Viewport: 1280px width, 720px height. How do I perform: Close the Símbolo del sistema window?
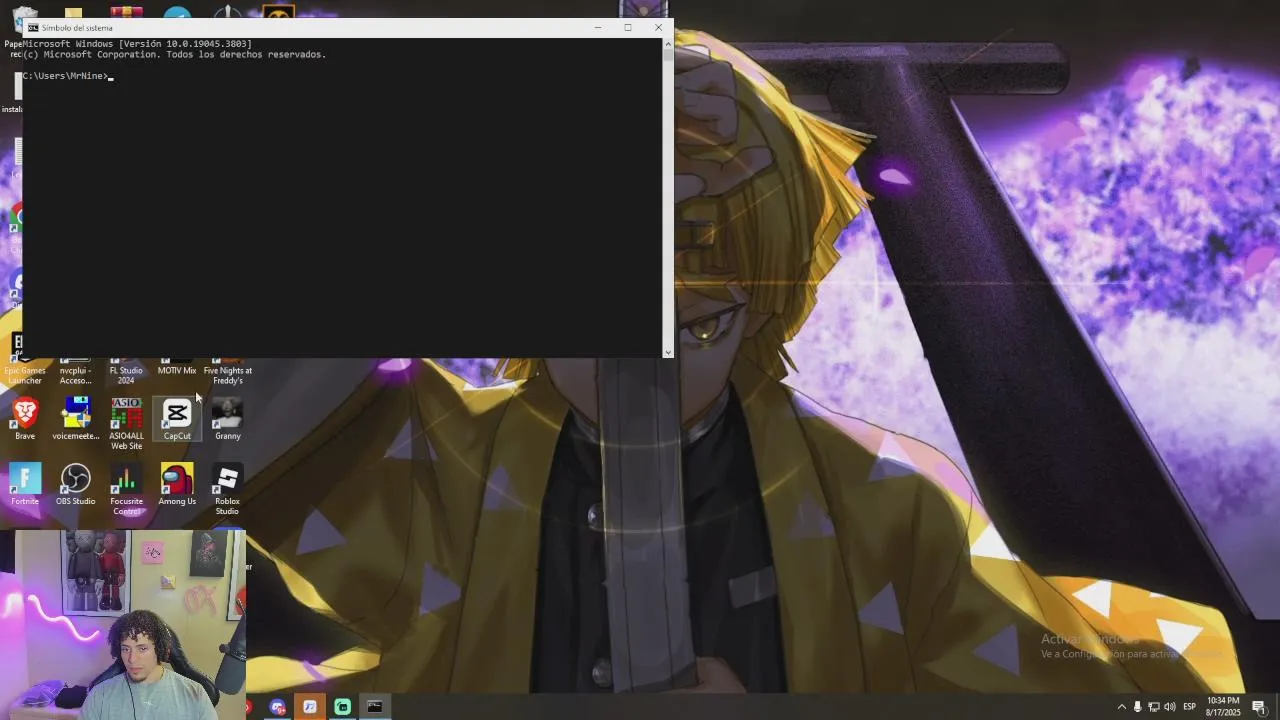(658, 28)
